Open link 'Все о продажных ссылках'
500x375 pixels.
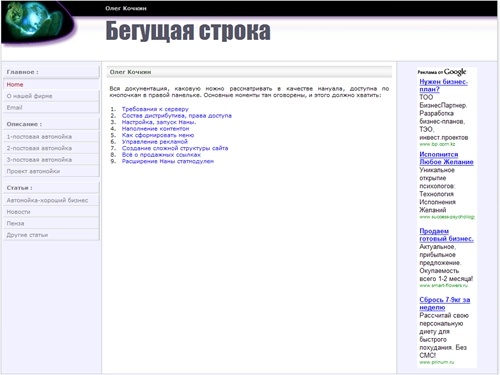(x=161, y=155)
